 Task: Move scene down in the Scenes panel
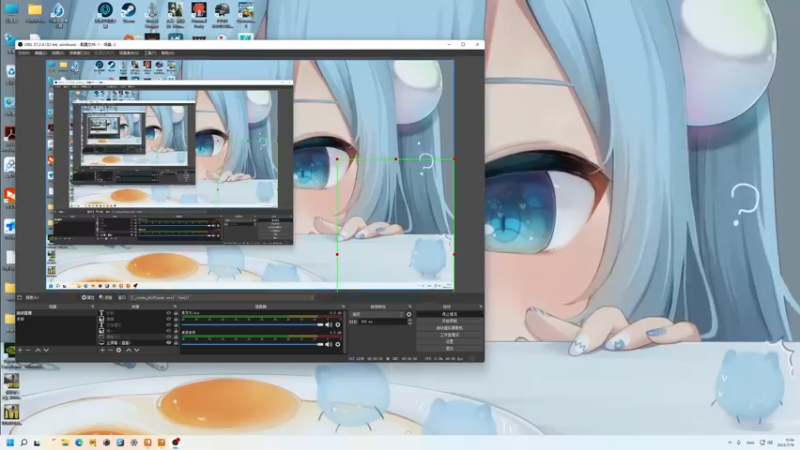46,351
